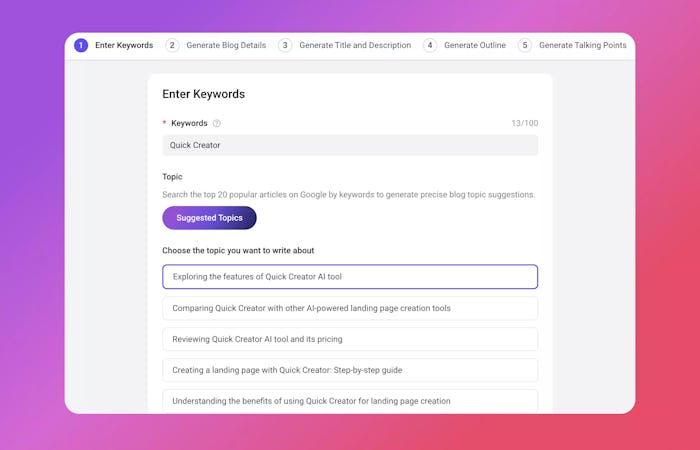Select step 3 number circle

[285, 45]
